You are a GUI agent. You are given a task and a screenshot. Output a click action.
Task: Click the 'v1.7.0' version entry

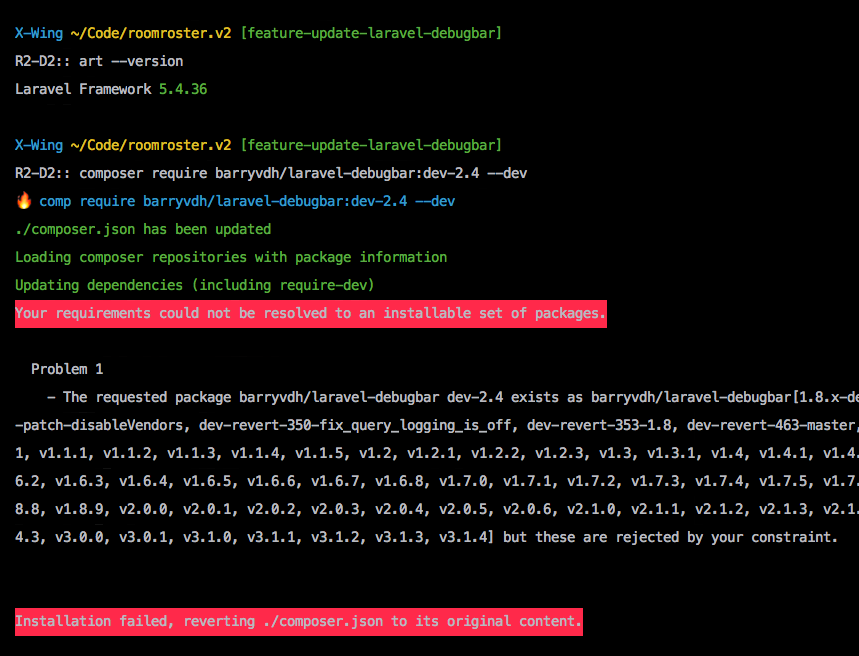click(x=463, y=481)
